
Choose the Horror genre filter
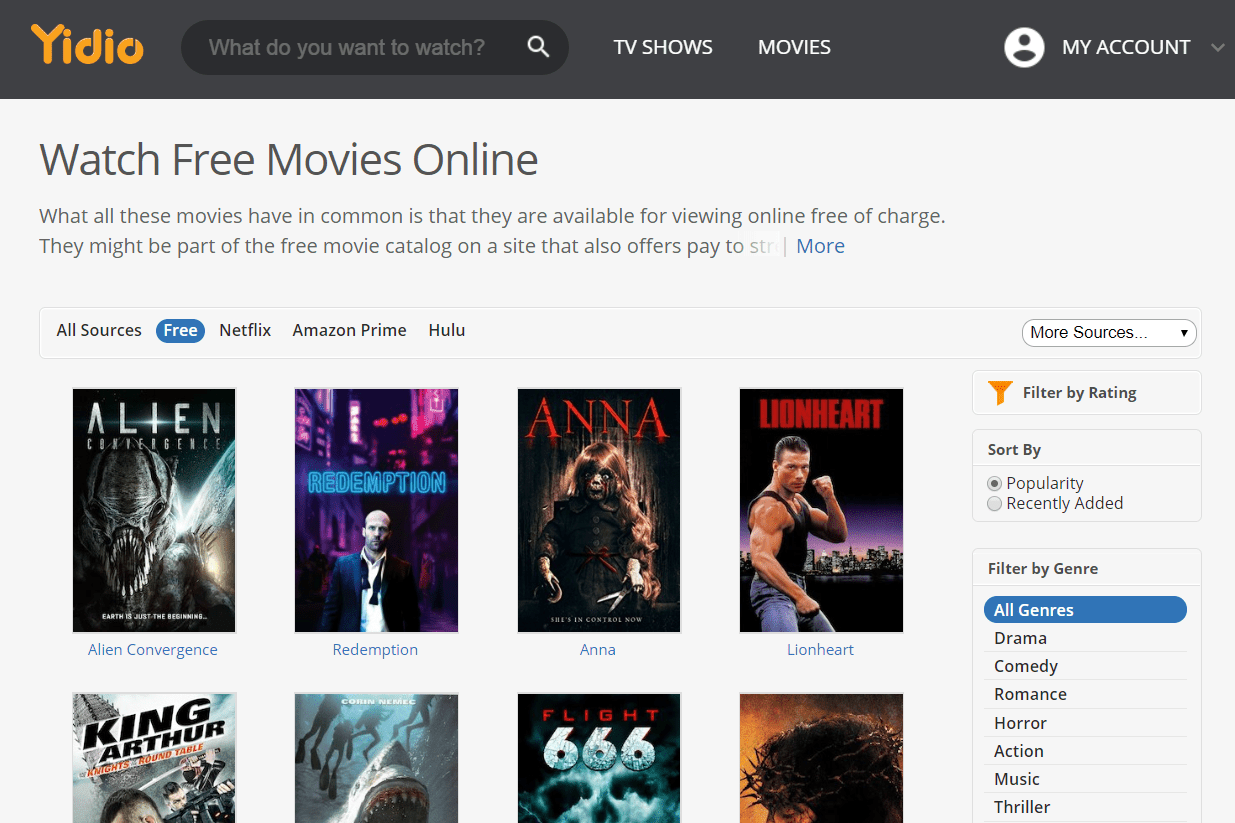tap(1020, 723)
